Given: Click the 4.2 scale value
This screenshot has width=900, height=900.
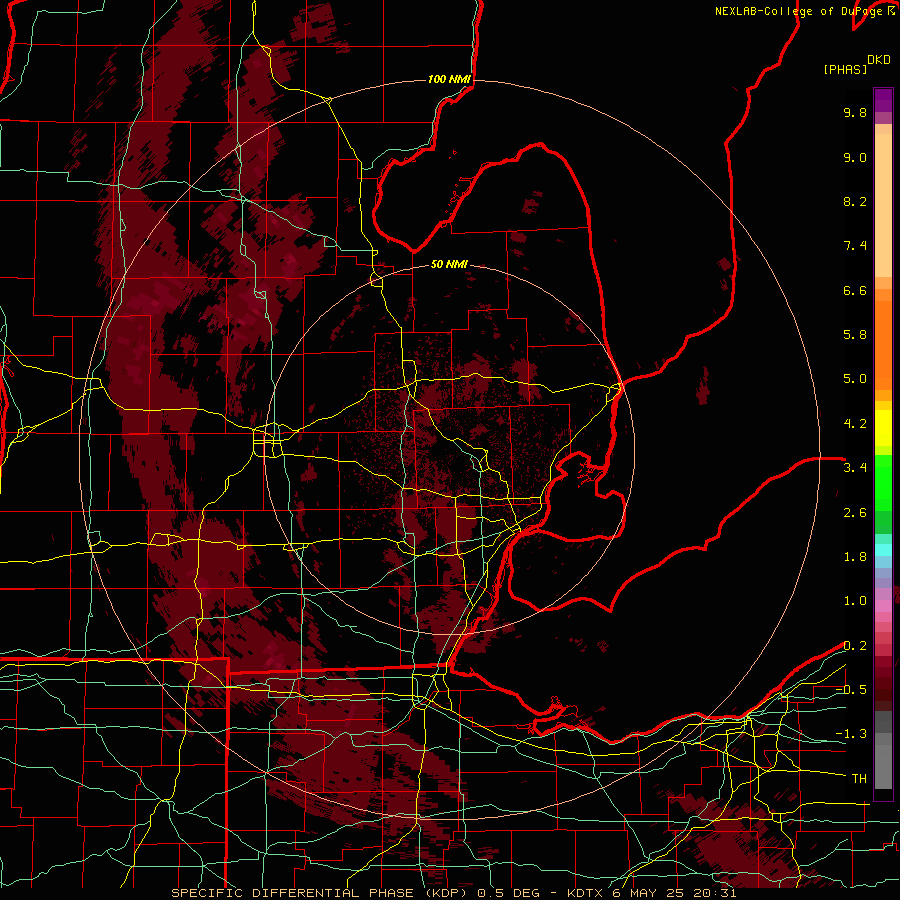Looking at the screenshot, I should (855, 424).
